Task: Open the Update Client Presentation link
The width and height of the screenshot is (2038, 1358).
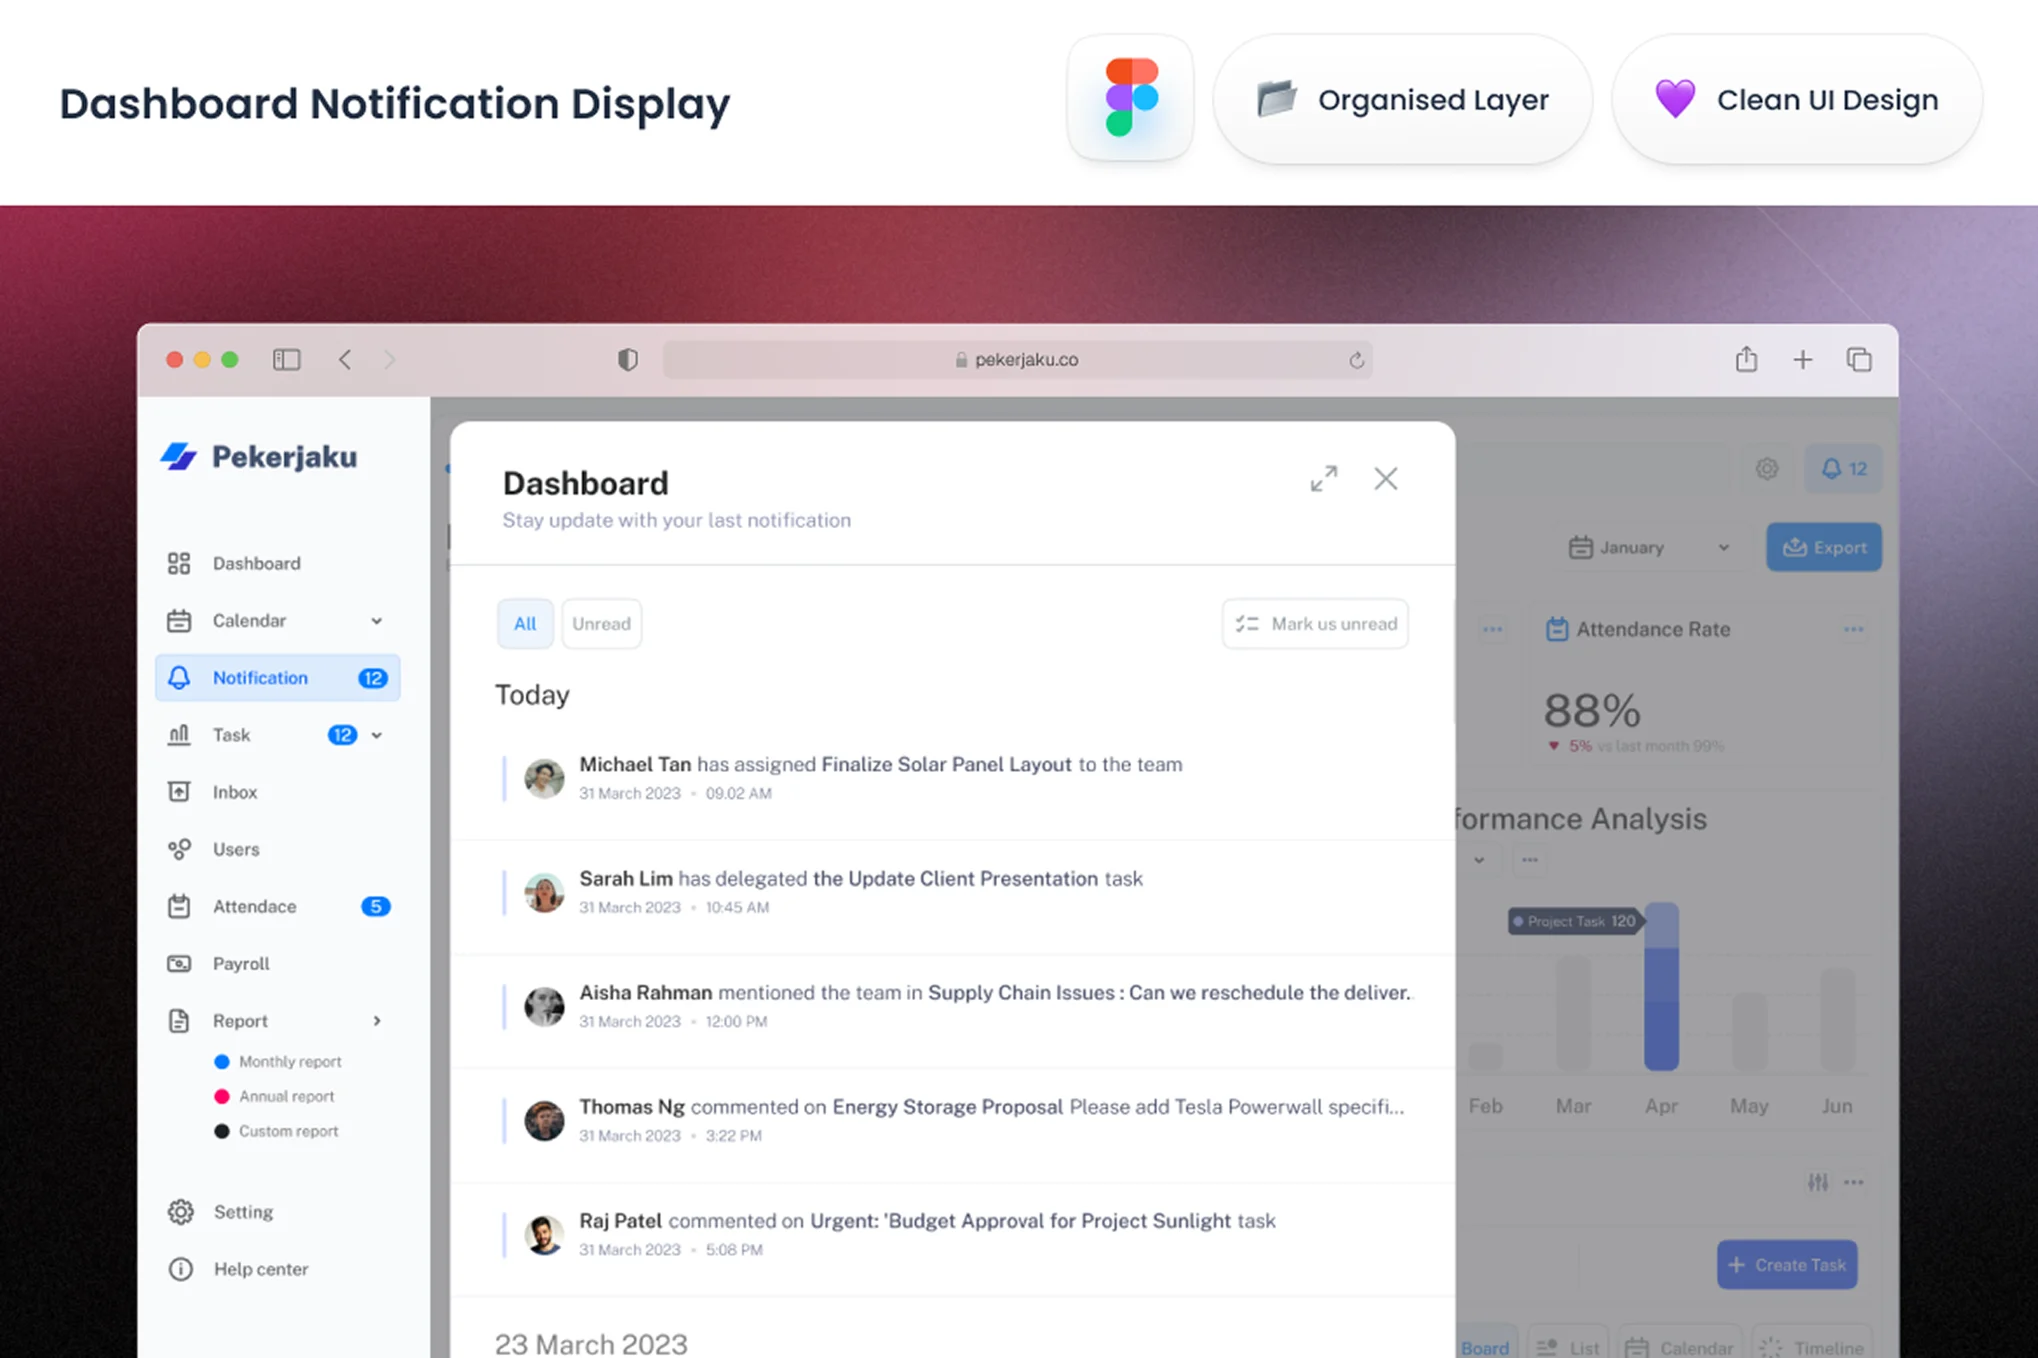Action: [x=955, y=878]
